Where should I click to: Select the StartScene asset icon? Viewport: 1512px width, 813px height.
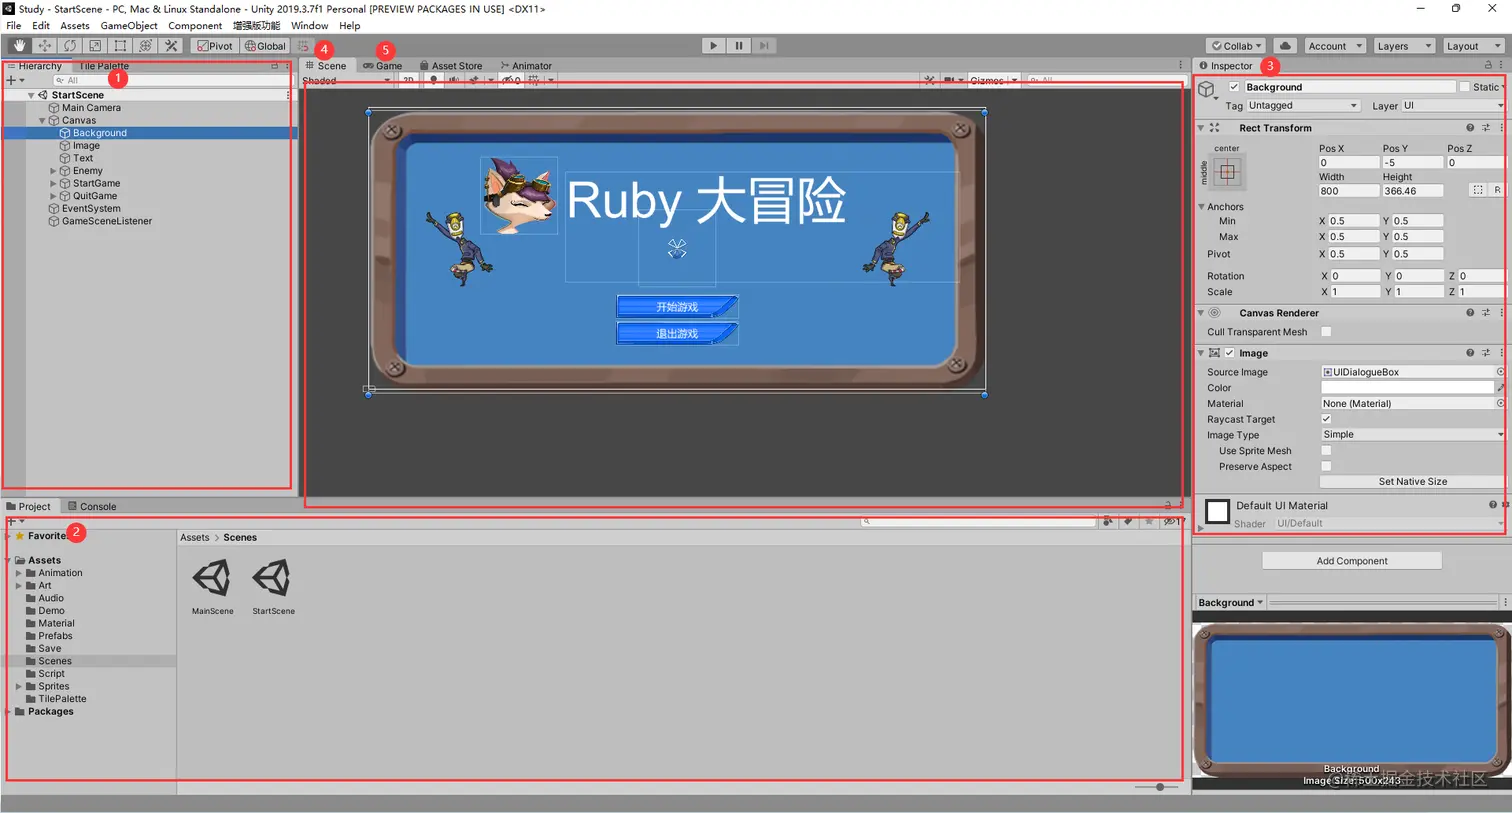point(272,579)
